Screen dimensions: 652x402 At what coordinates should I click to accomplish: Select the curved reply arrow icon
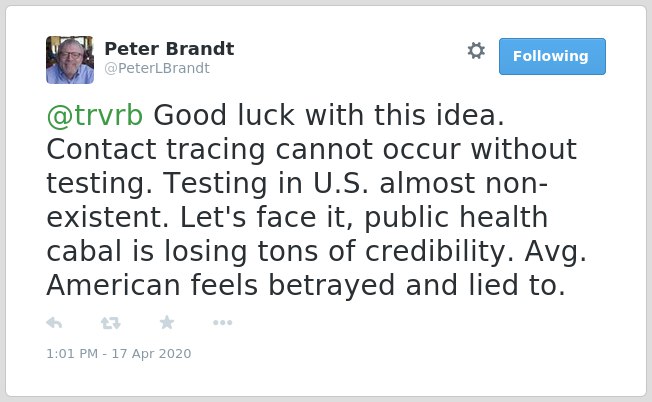(54, 323)
